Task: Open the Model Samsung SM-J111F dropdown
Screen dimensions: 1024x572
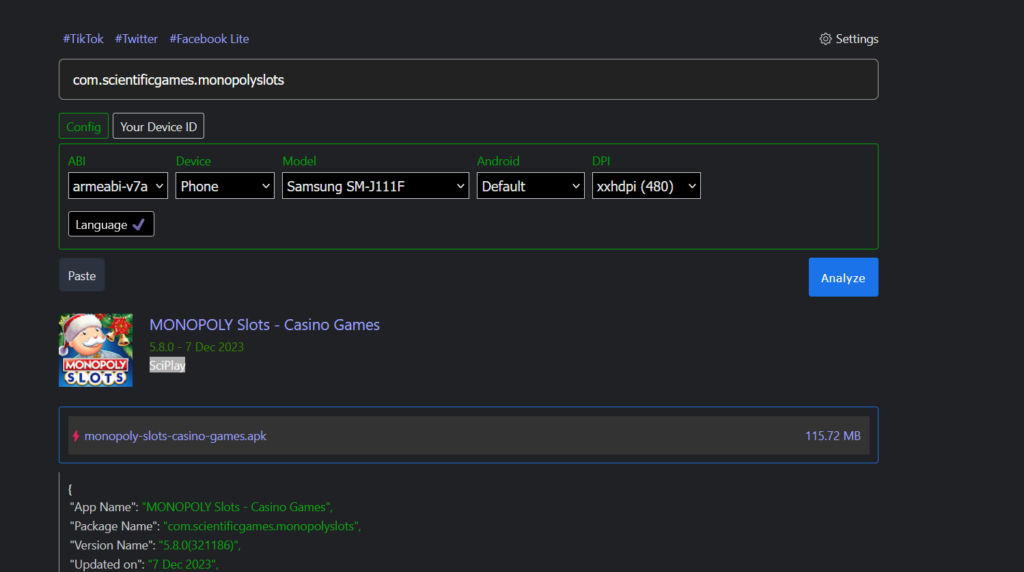Action: (x=376, y=186)
